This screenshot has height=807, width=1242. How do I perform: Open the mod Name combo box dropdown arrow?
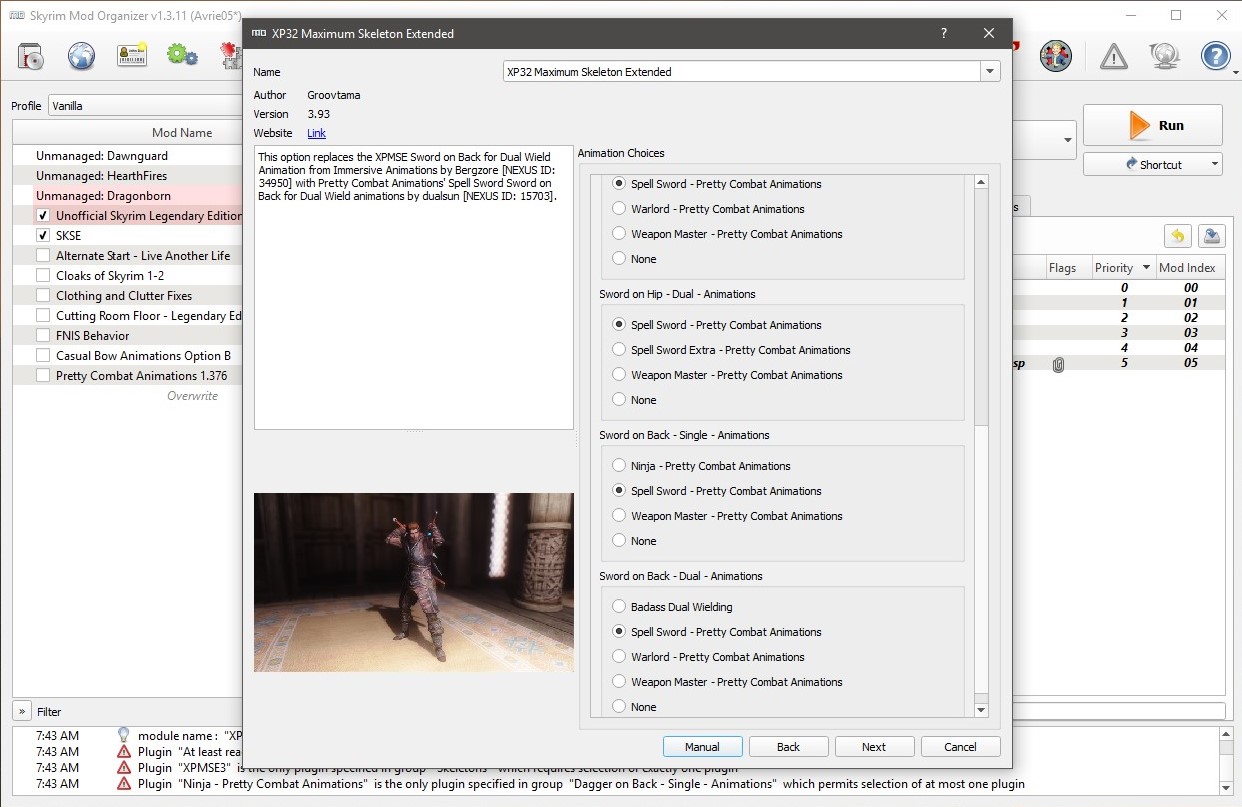990,72
